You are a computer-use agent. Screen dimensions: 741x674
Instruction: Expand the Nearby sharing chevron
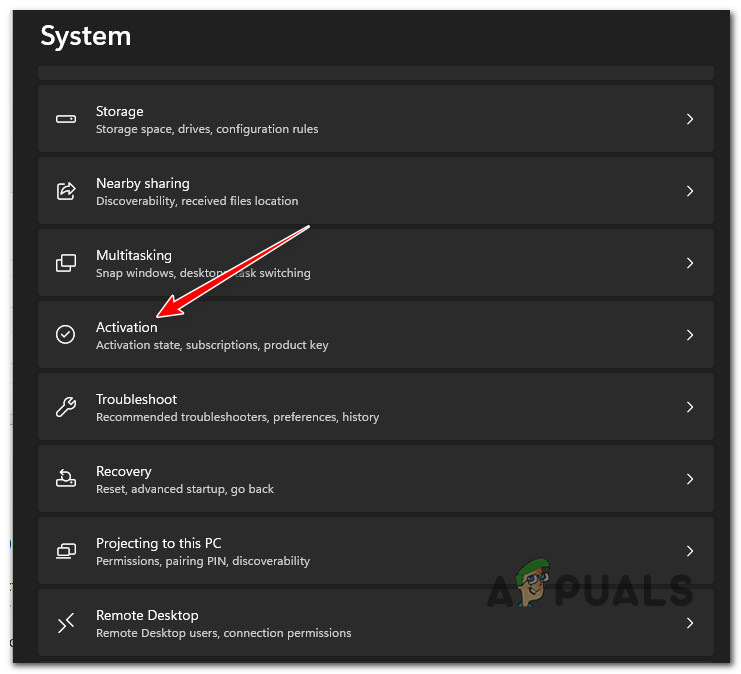point(690,191)
